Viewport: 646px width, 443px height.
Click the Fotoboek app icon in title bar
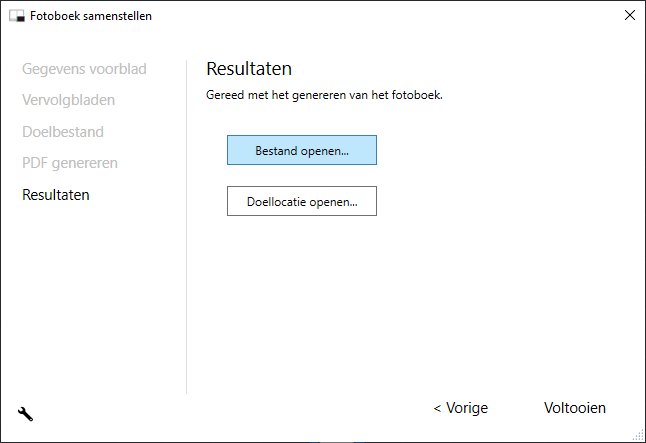[16, 16]
